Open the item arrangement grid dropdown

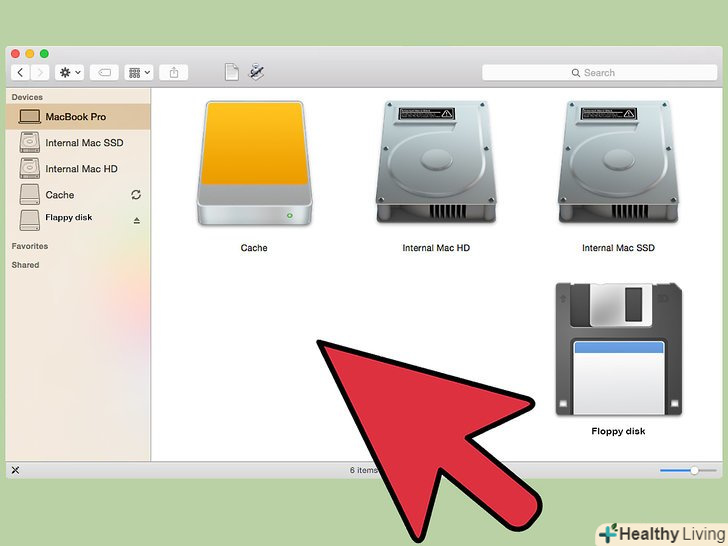139,72
